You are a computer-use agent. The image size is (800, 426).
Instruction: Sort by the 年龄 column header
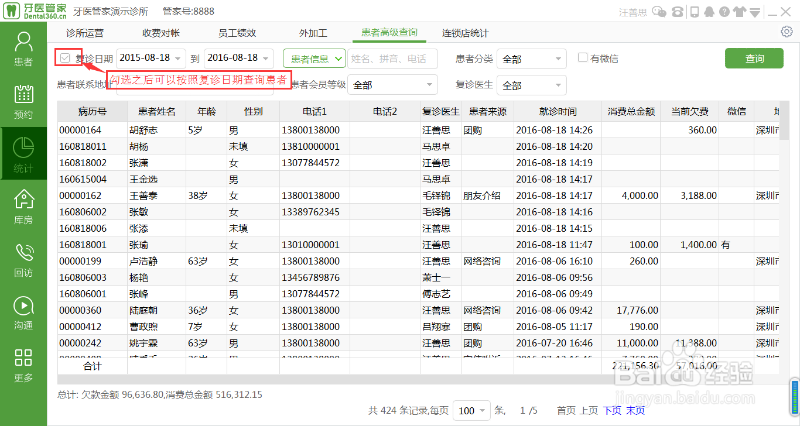[x=206, y=111]
